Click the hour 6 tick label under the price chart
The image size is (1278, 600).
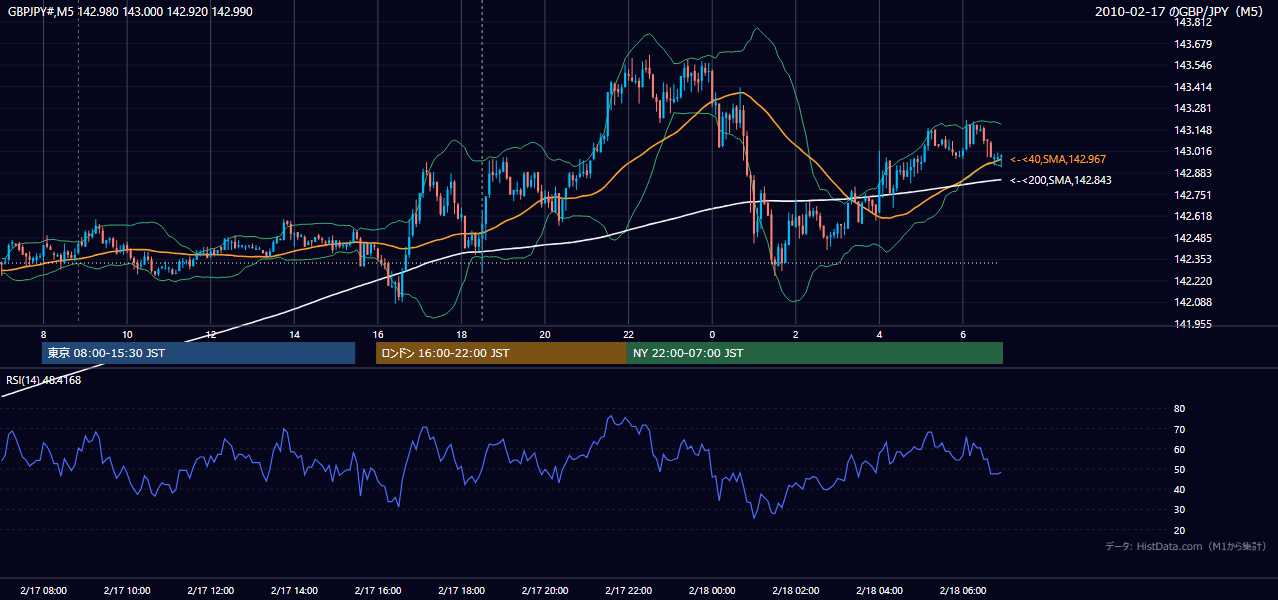[x=963, y=334]
